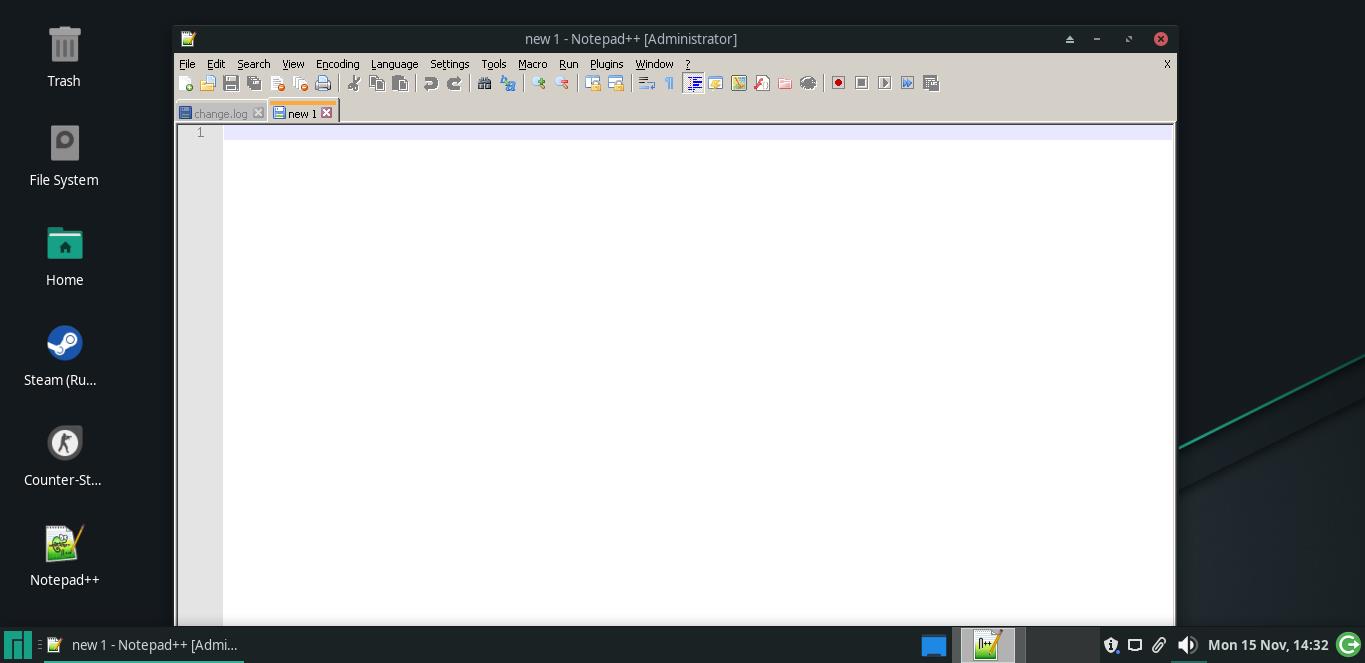Image resolution: width=1365 pixels, height=663 pixels.
Task: Click the monitoring (tail) toolbar icon
Action: coord(808,83)
